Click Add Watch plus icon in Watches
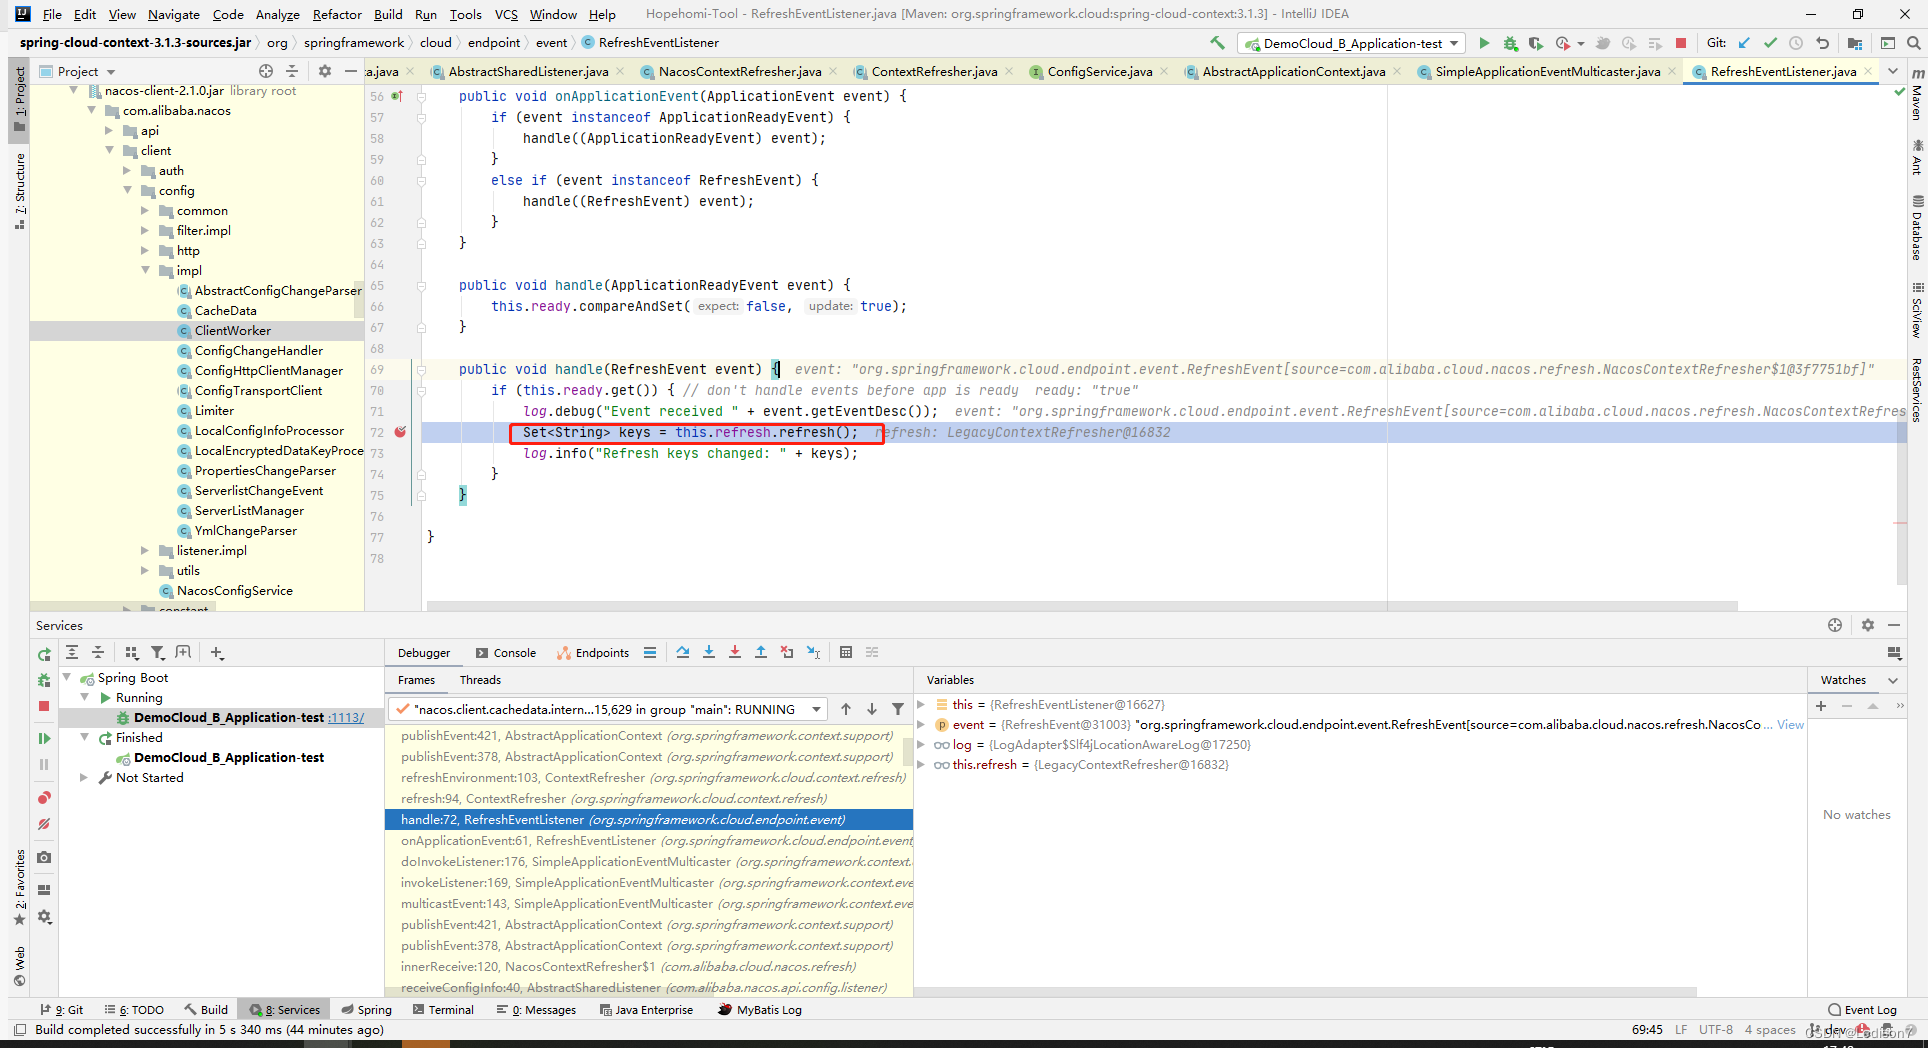The width and height of the screenshot is (1928, 1048). click(x=1821, y=706)
